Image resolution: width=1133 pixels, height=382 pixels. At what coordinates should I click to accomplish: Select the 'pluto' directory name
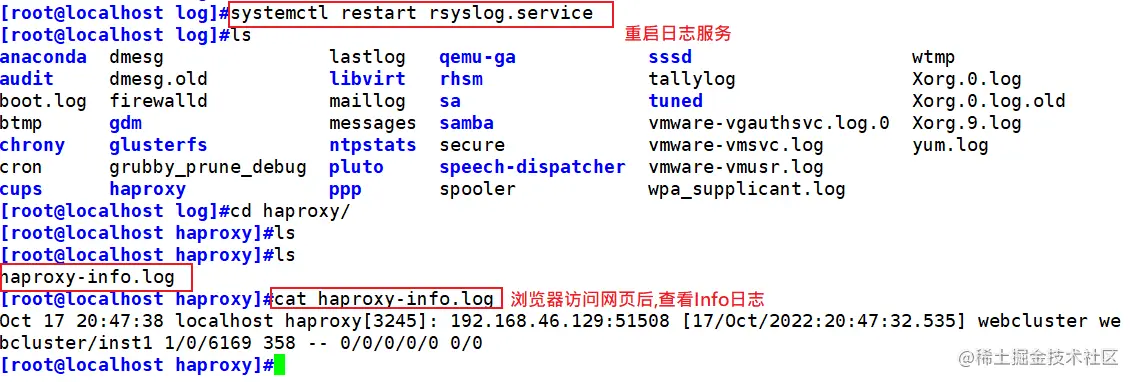[356, 168]
